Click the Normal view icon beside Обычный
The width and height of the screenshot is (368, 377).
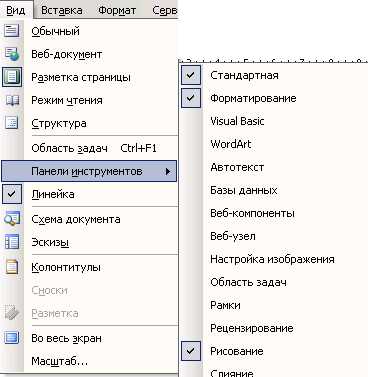tap(12, 31)
